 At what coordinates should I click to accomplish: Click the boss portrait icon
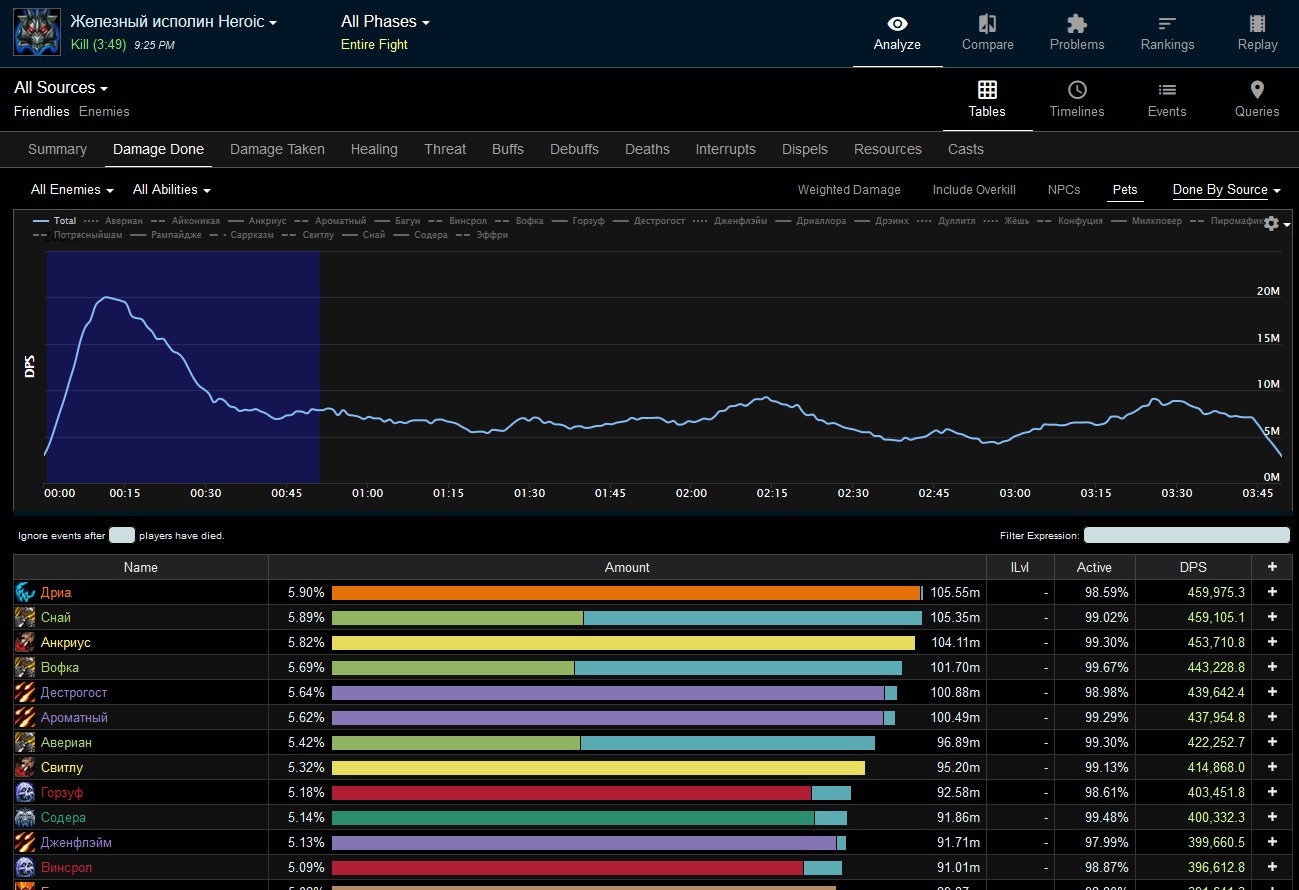[36, 32]
